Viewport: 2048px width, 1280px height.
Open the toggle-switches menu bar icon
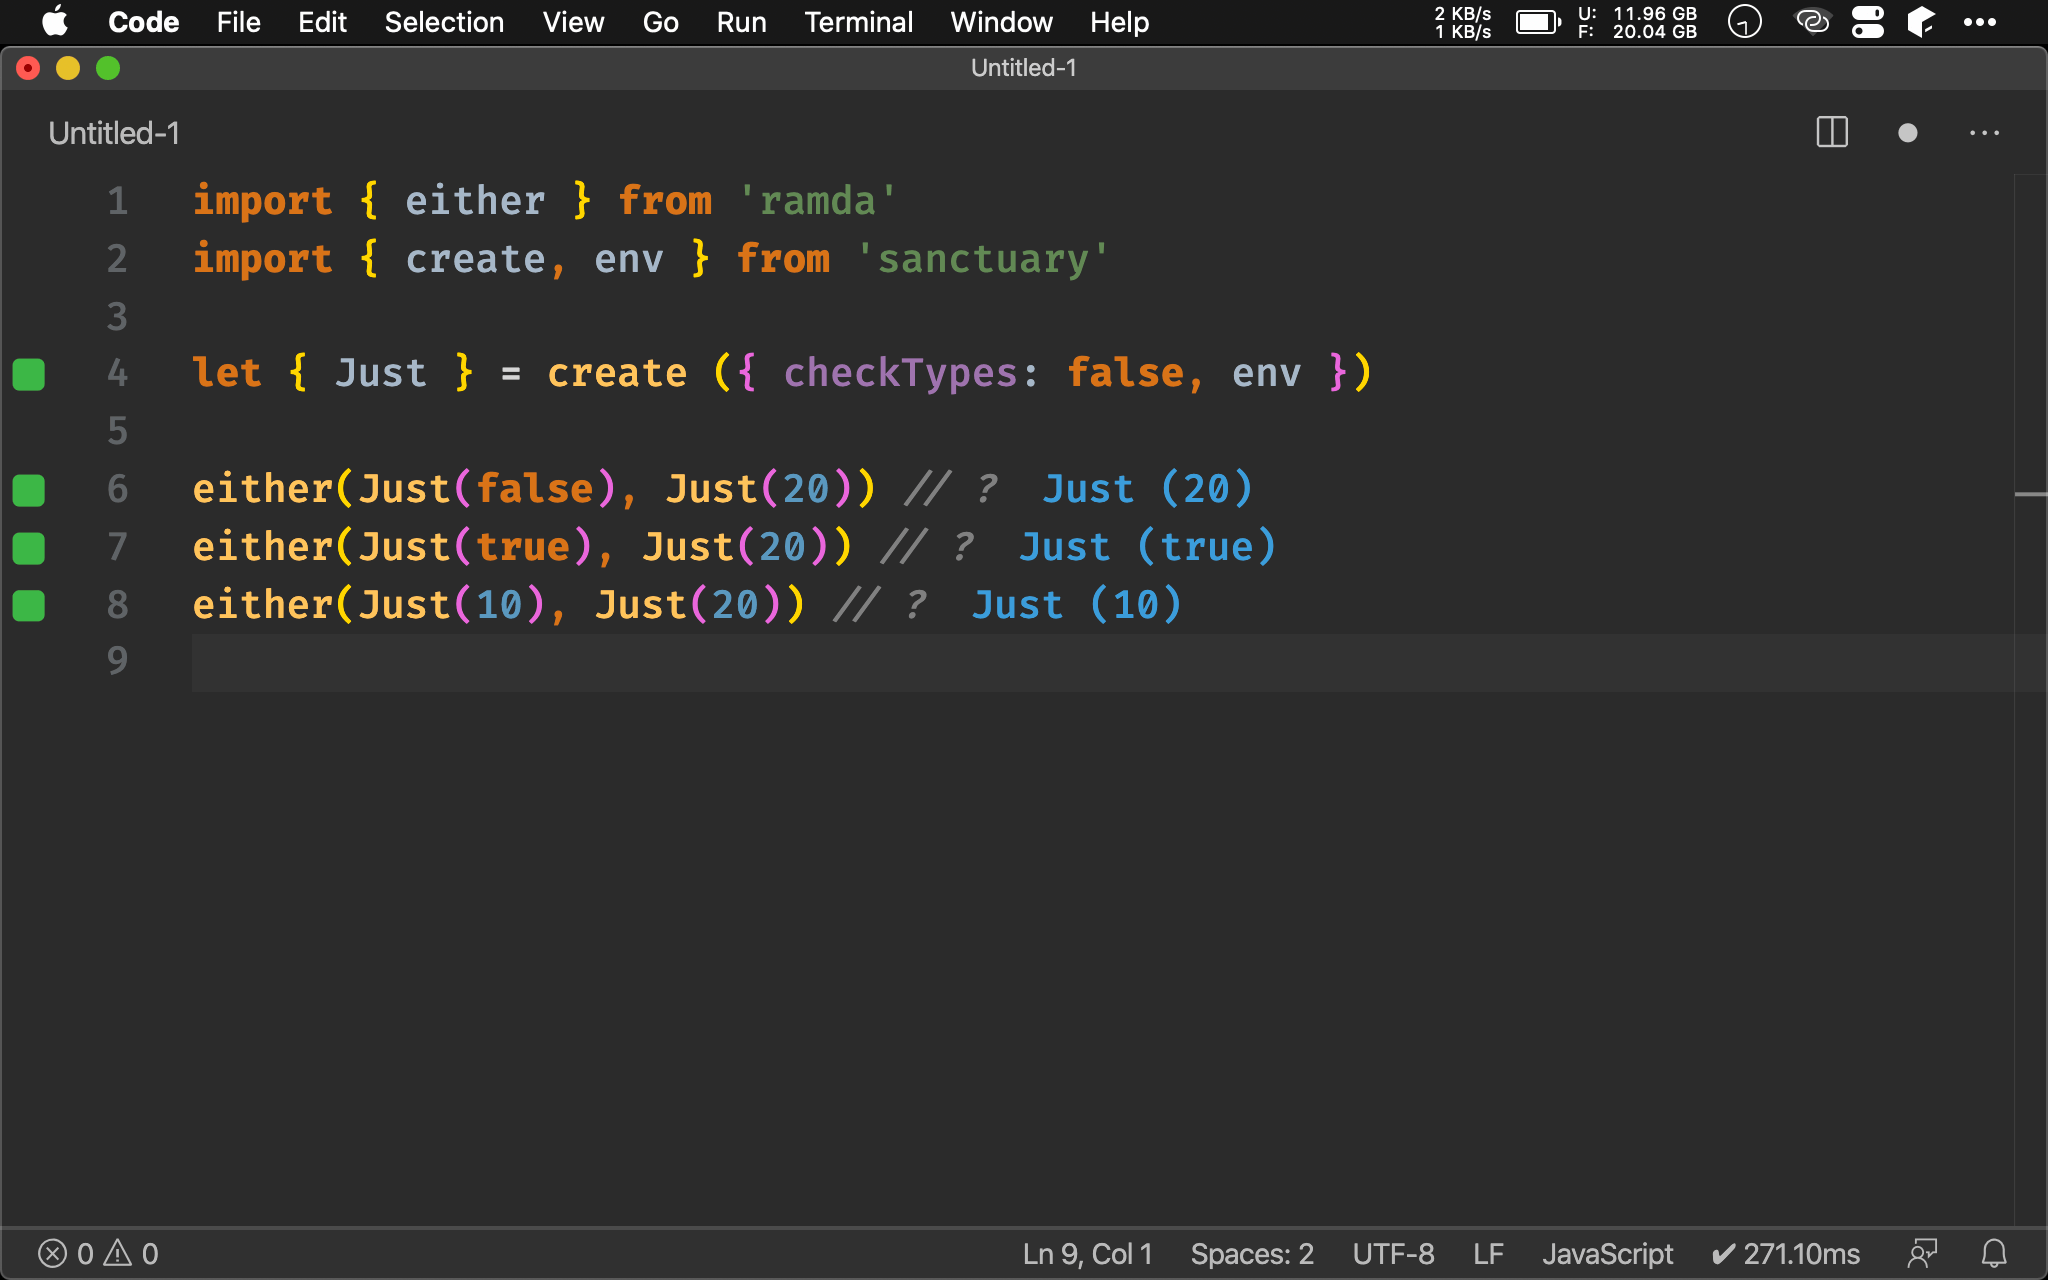pyautogui.click(x=1867, y=22)
